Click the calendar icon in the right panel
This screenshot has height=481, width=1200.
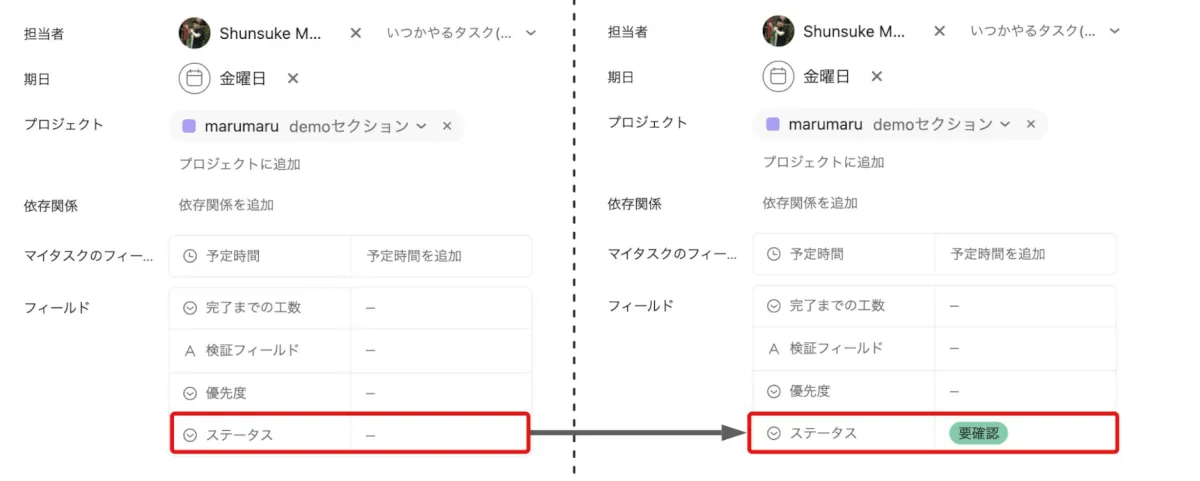click(x=778, y=77)
